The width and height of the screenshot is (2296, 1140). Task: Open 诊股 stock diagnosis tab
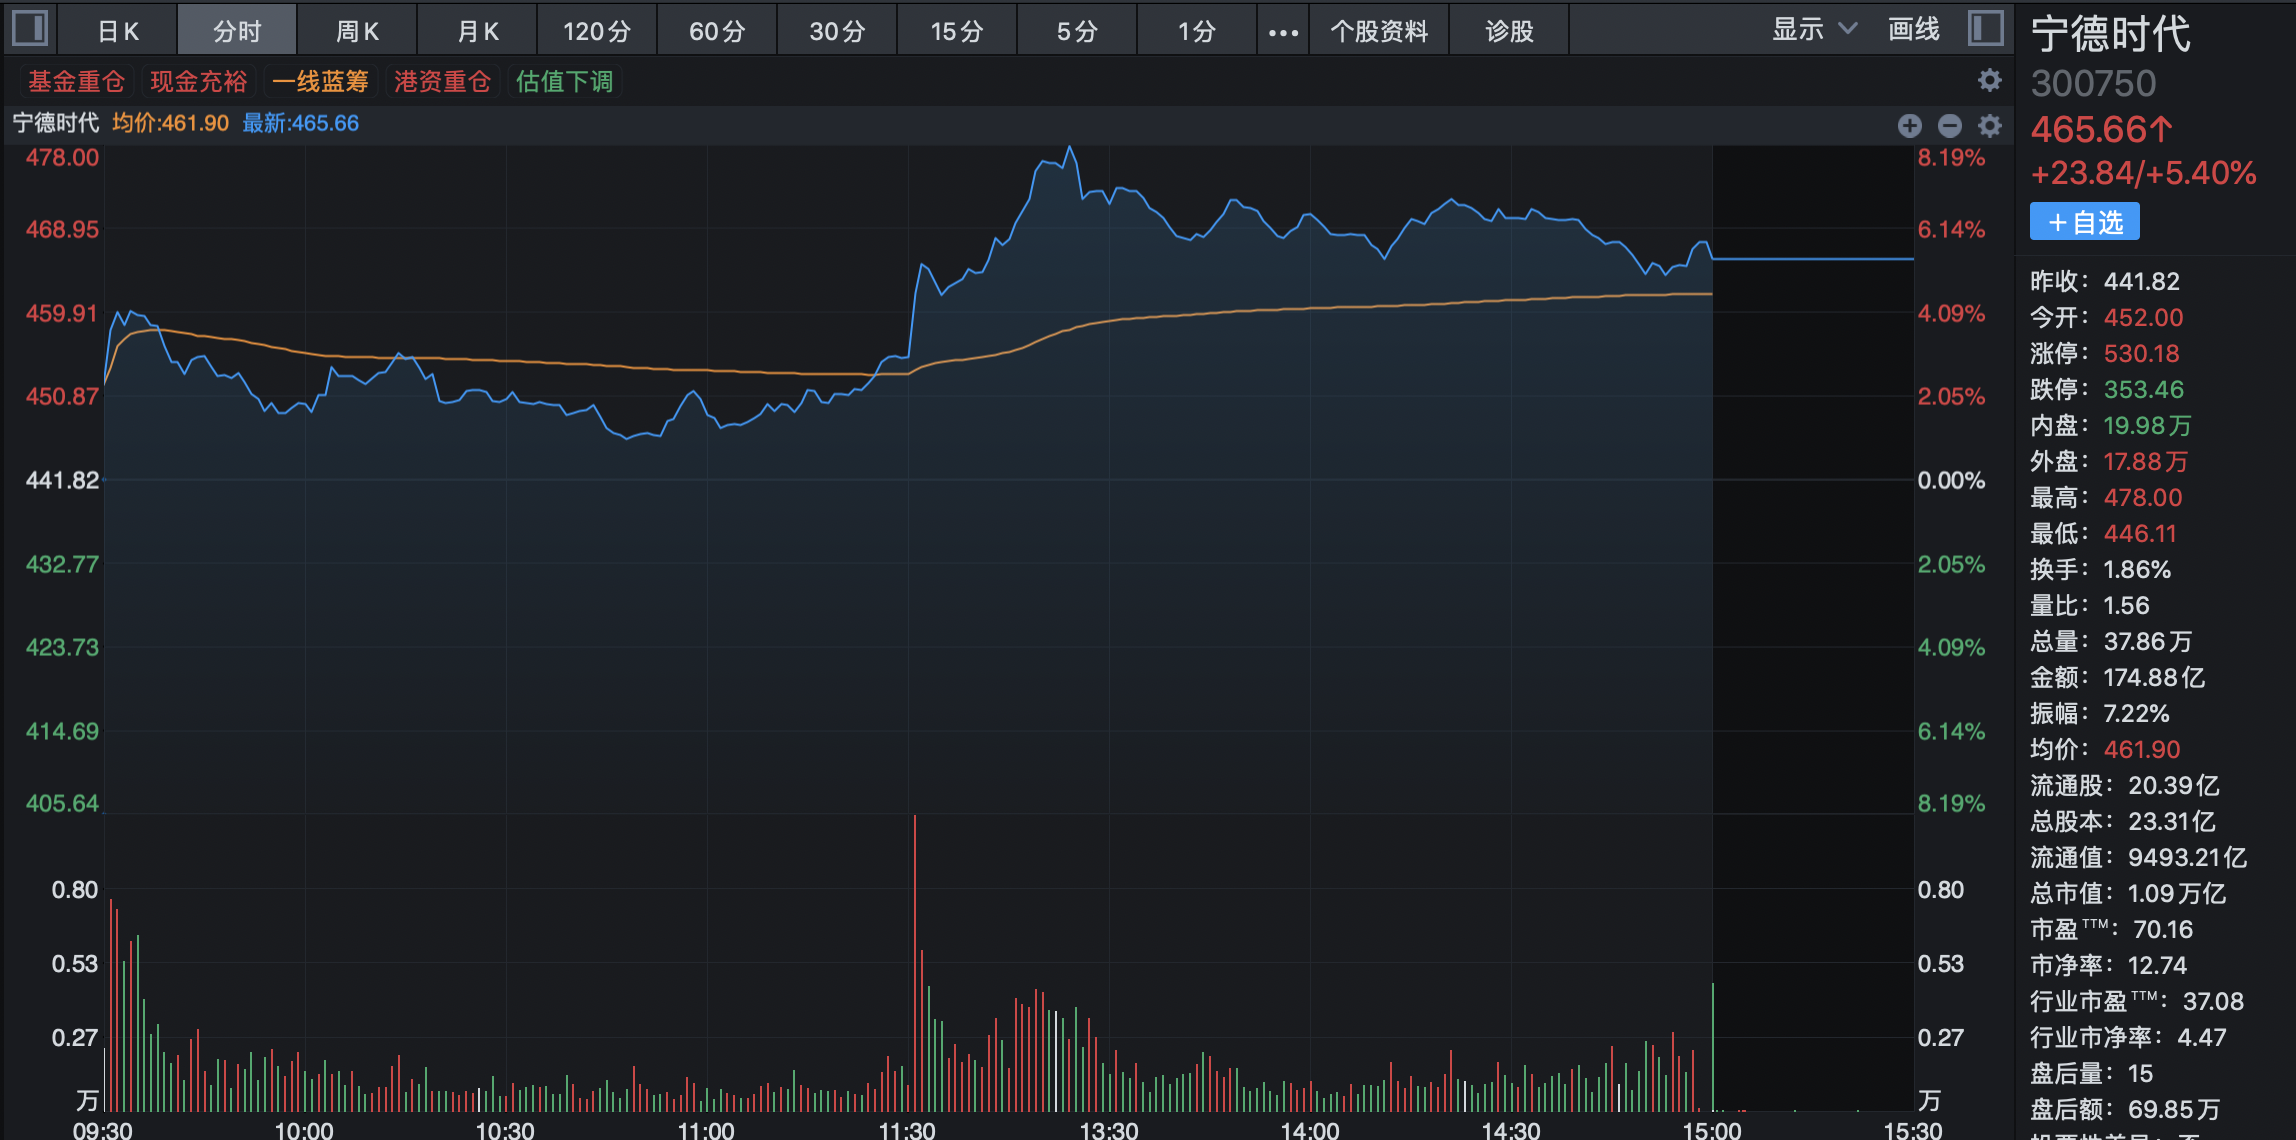click(1509, 31)
